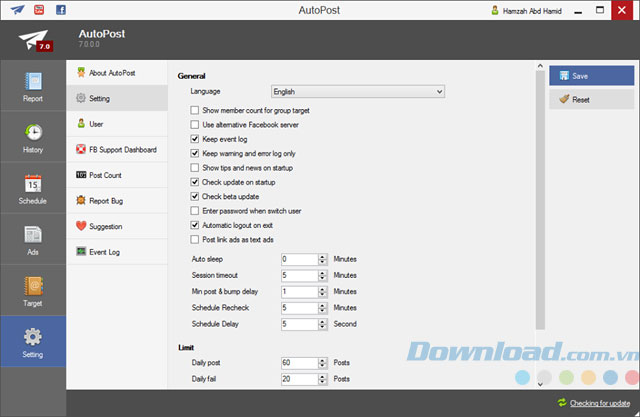Image resolution: width=640 pixels, height=417 pixels.
Task: Click the settings panel vertical scrollbar
Action: 540,200
